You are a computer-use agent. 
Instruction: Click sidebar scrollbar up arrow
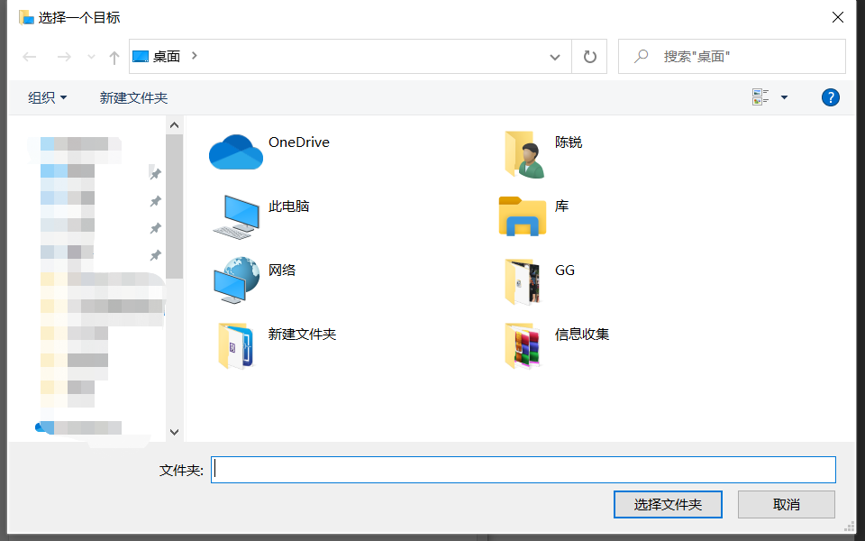(x=174, y=125)
